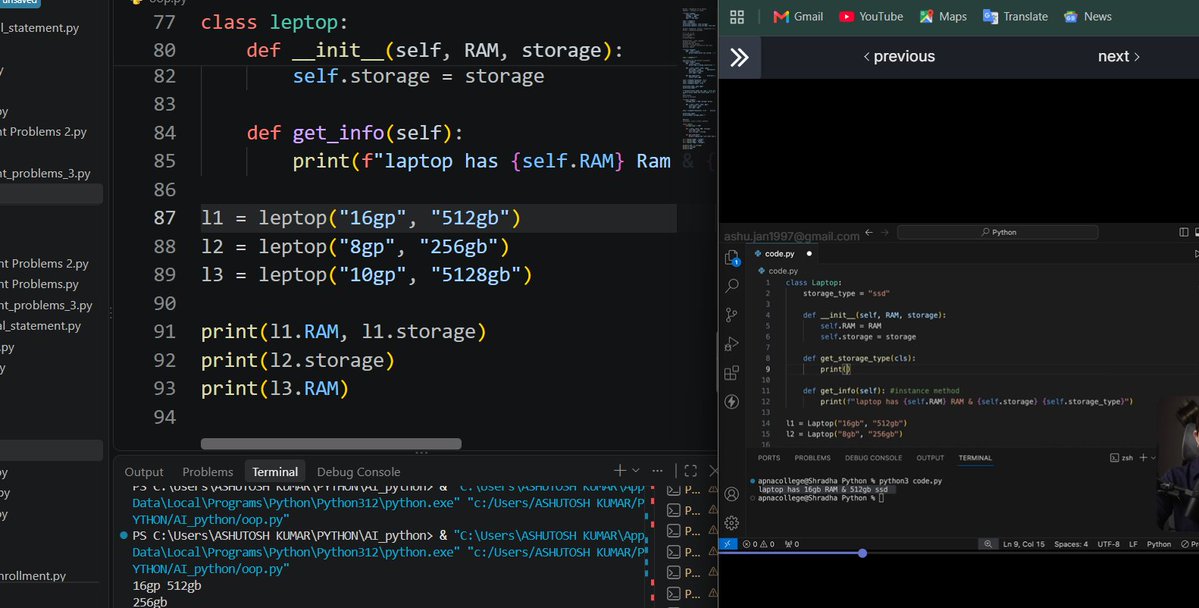Click the DEBUG CONSOLE tab in the video
The width and height of the screenshot is (1199, 608).
point(873,458)
